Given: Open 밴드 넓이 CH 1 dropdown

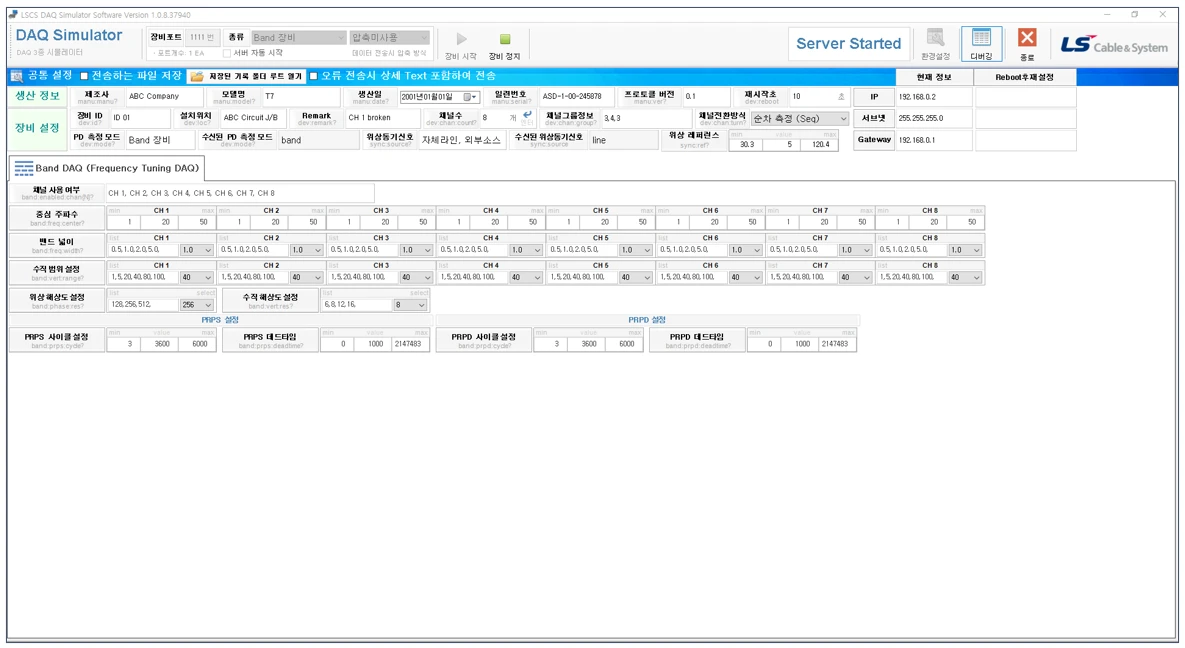Looking at the screenshot, I should (196, 250).
